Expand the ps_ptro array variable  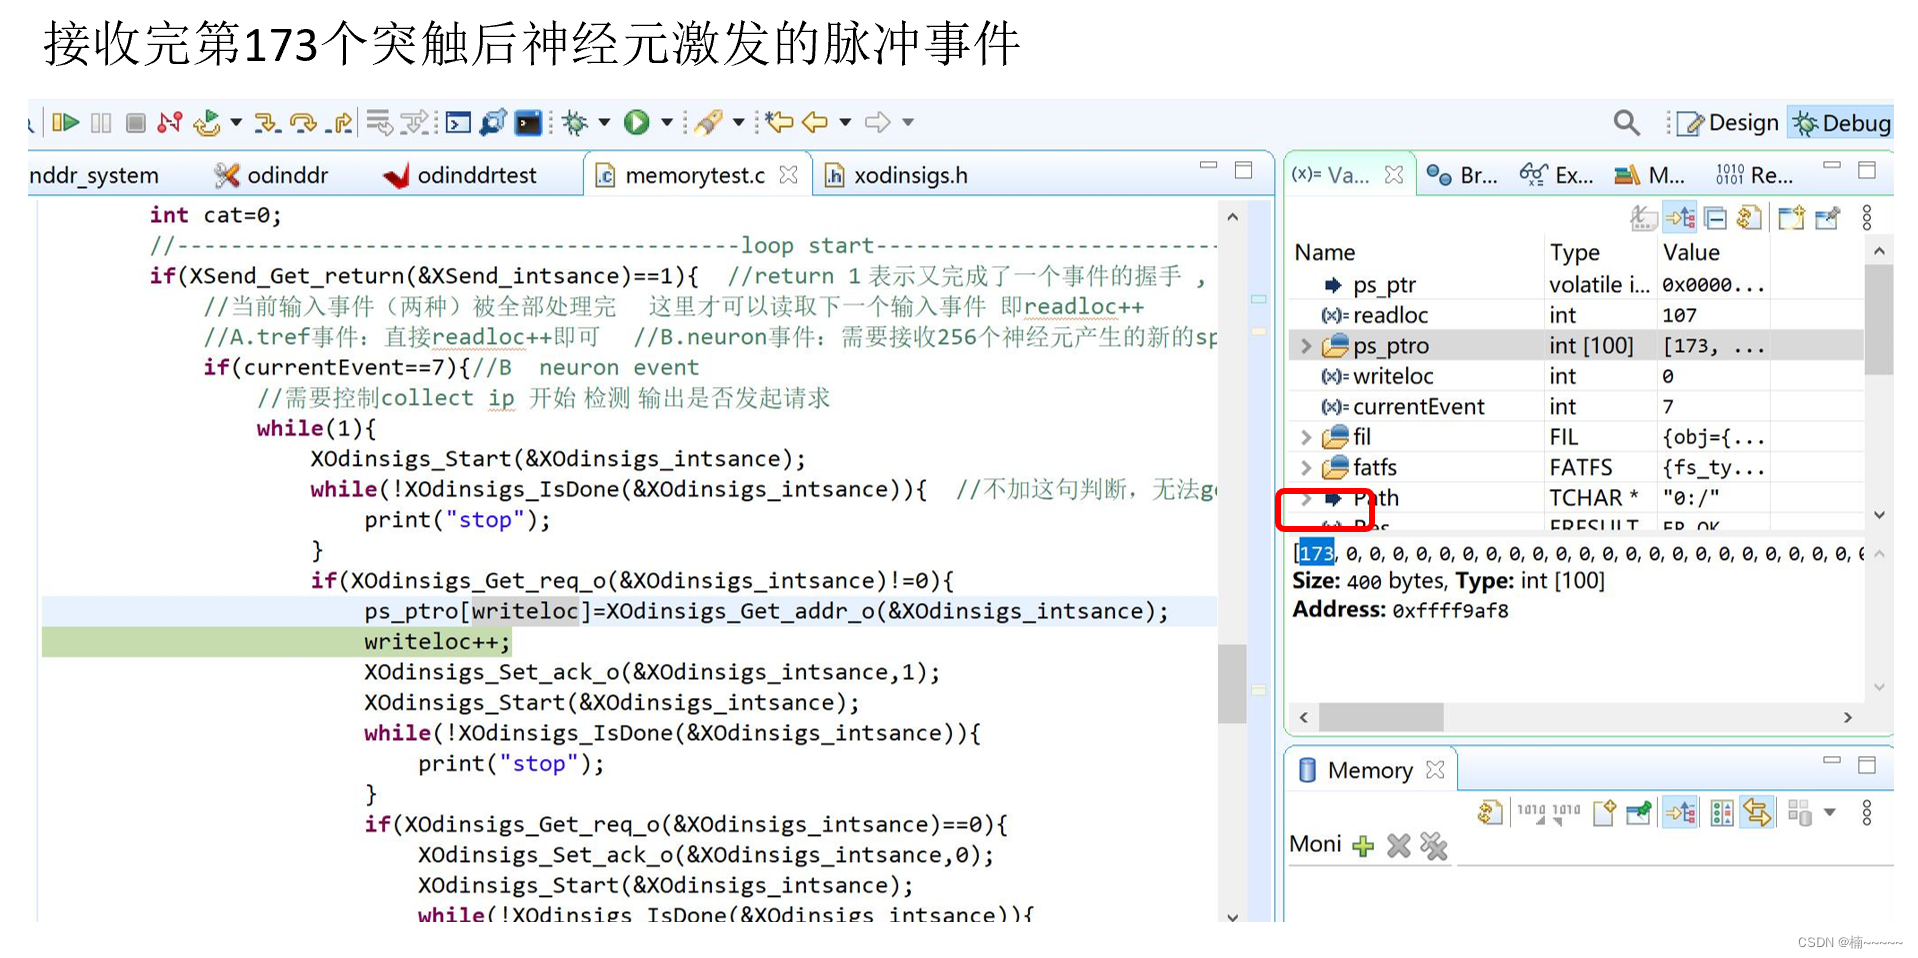click(1306, 346)
